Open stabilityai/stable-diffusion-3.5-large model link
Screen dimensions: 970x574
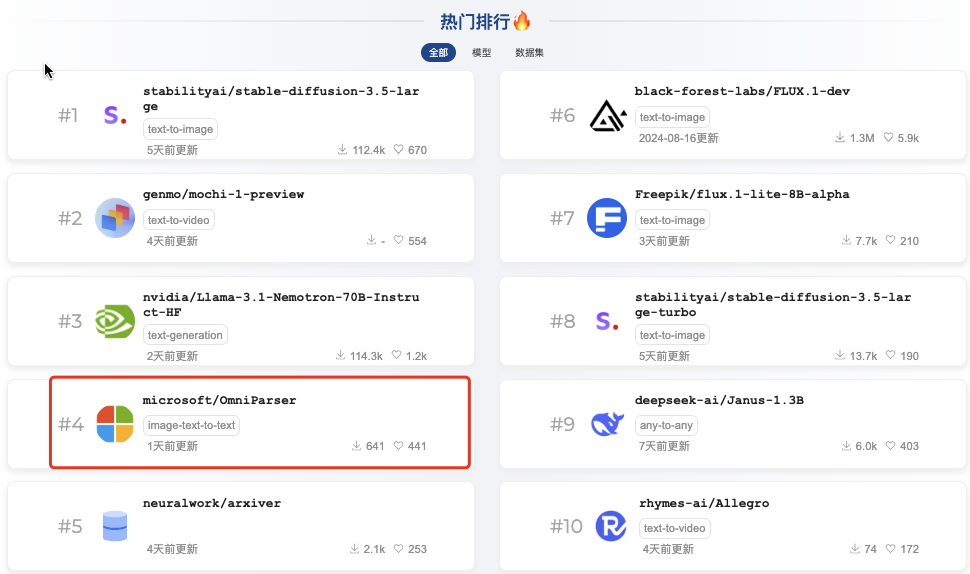(x=281, y=99)
